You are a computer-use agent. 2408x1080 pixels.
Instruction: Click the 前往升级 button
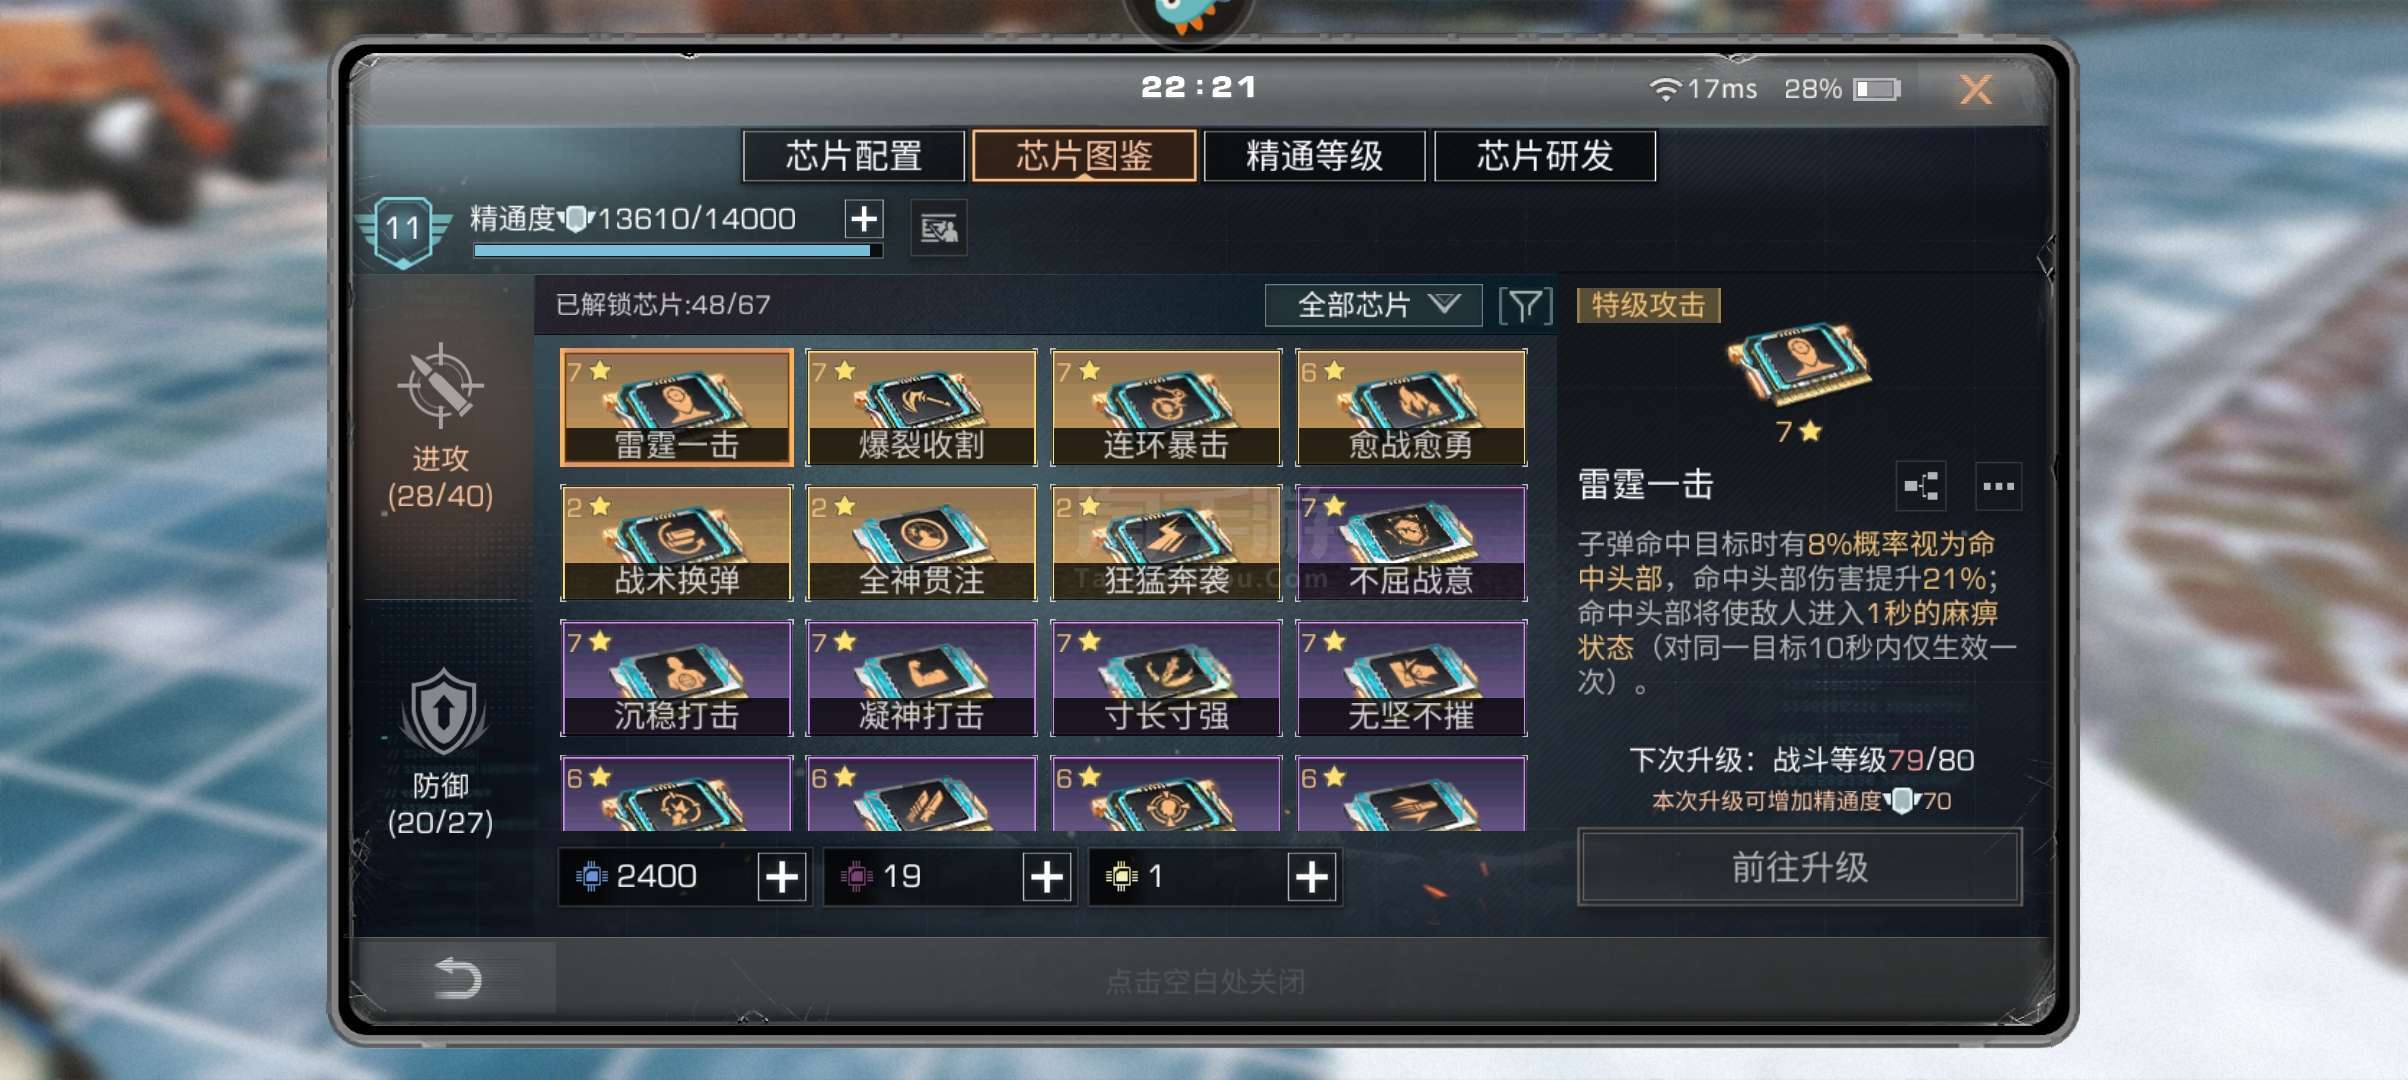click(1799, 867)
